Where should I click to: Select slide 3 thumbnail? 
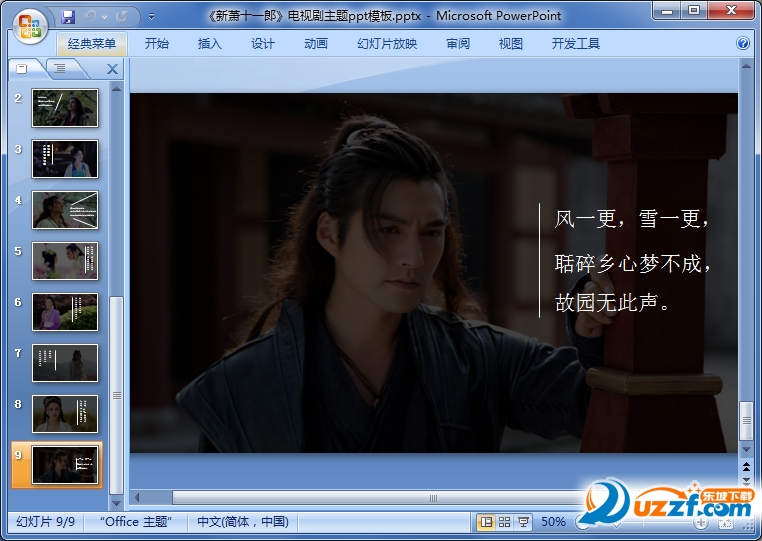pos(65,159)
